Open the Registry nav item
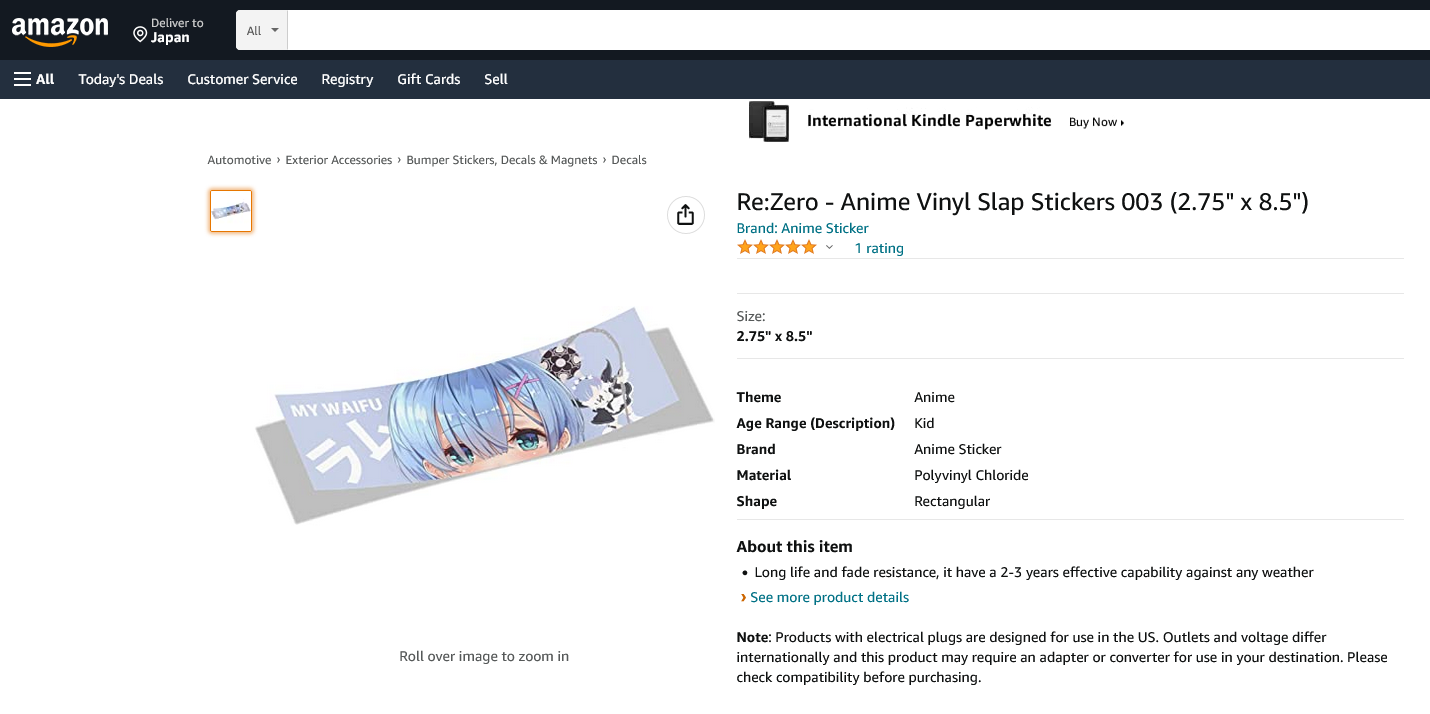Viewport: 1430px width, 714px height. [x=347, y=79]
